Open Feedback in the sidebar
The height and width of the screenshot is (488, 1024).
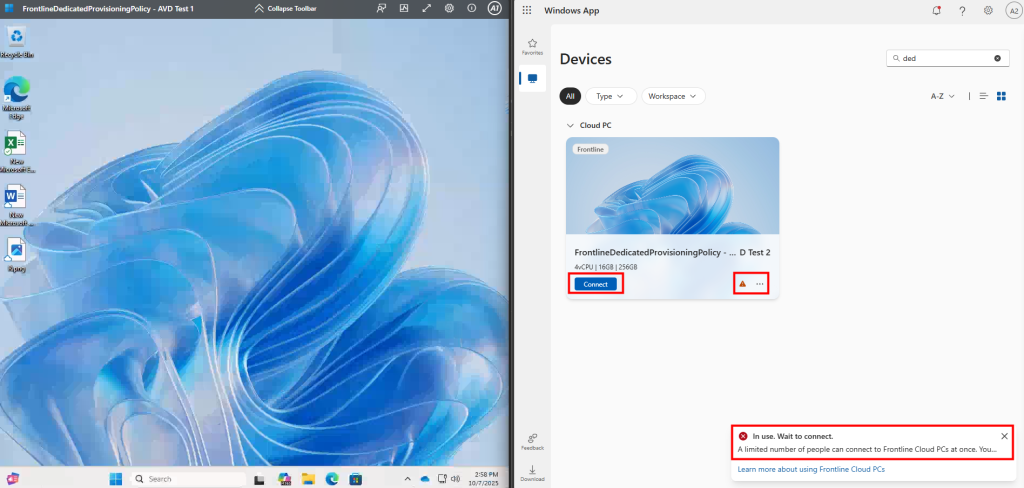pos(532,441)
